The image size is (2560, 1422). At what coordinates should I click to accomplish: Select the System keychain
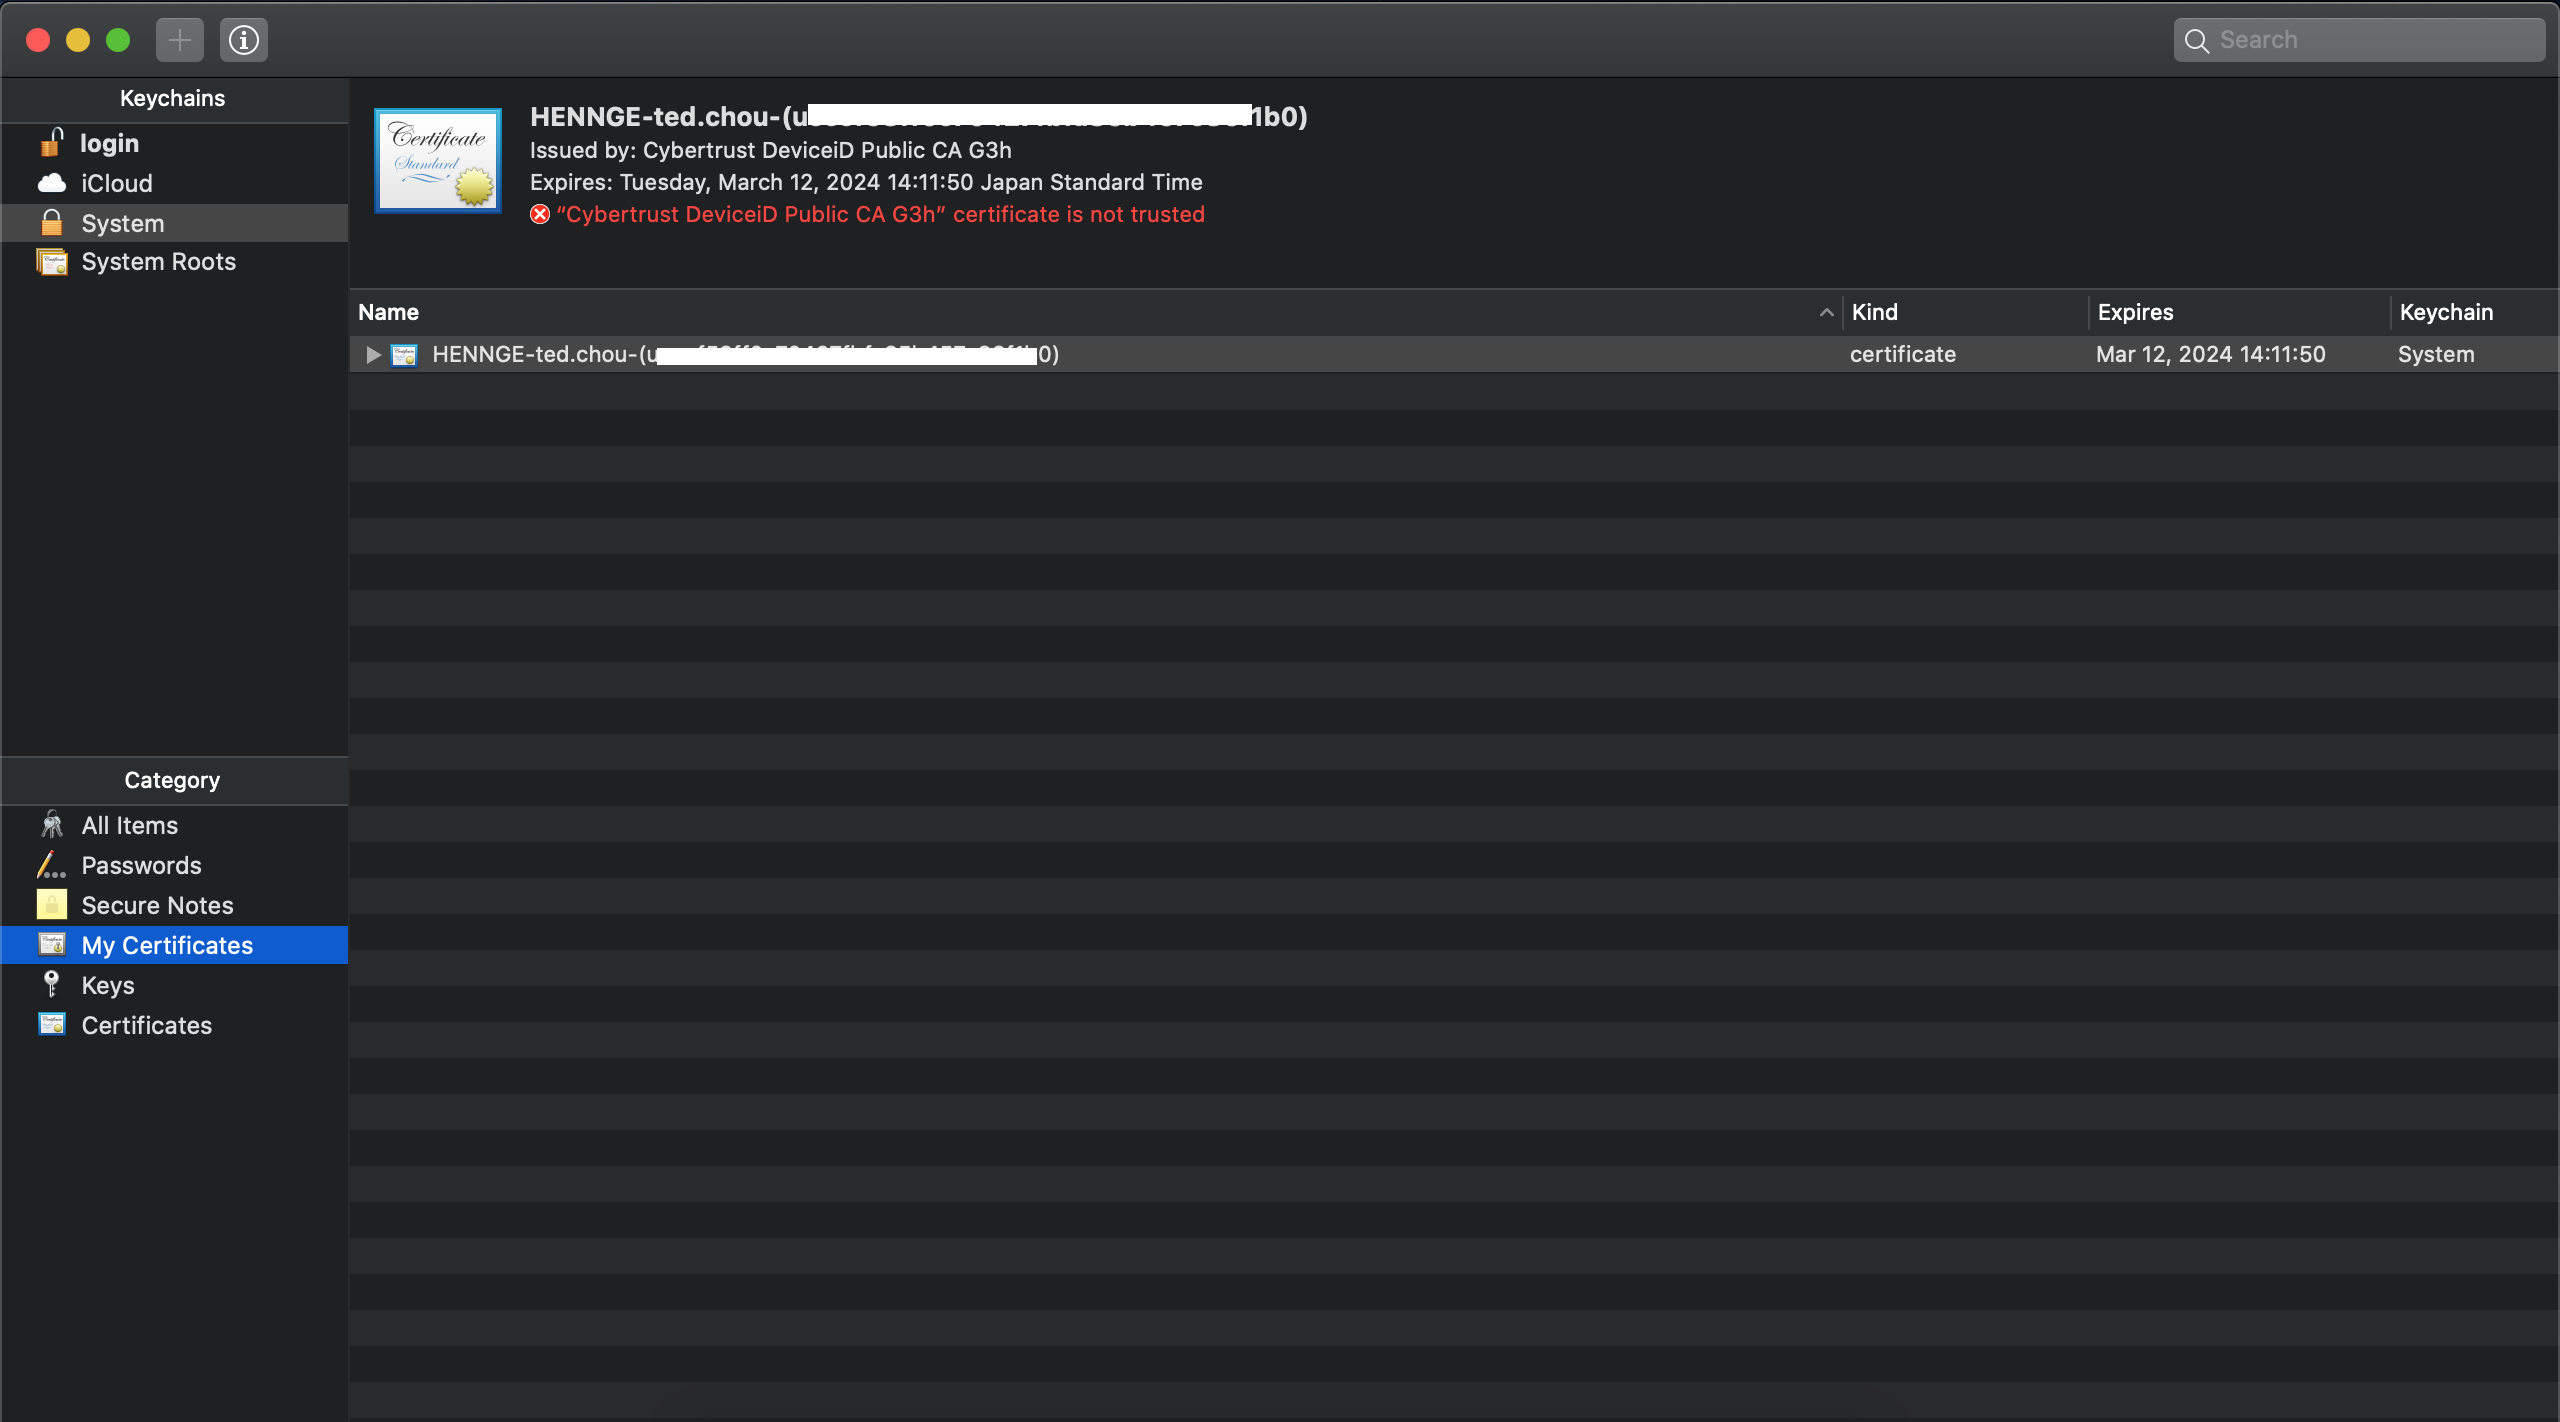click(174, 223)
